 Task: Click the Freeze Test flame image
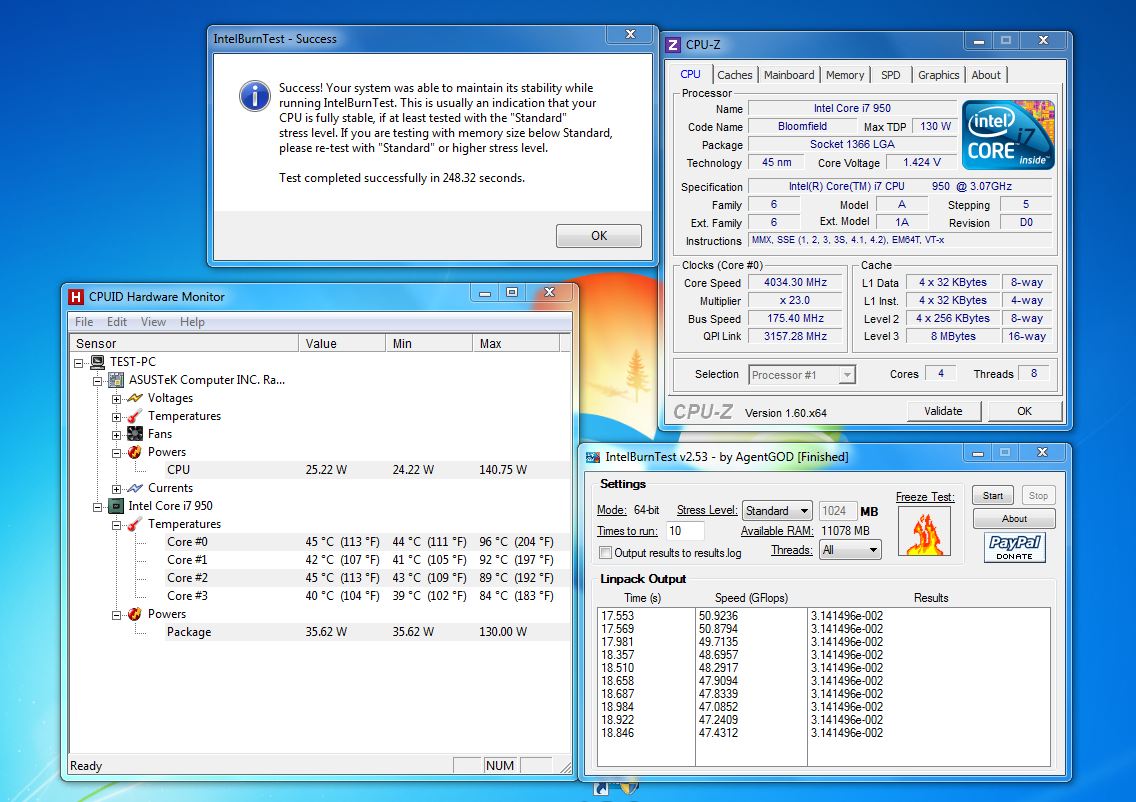point(924,531)
